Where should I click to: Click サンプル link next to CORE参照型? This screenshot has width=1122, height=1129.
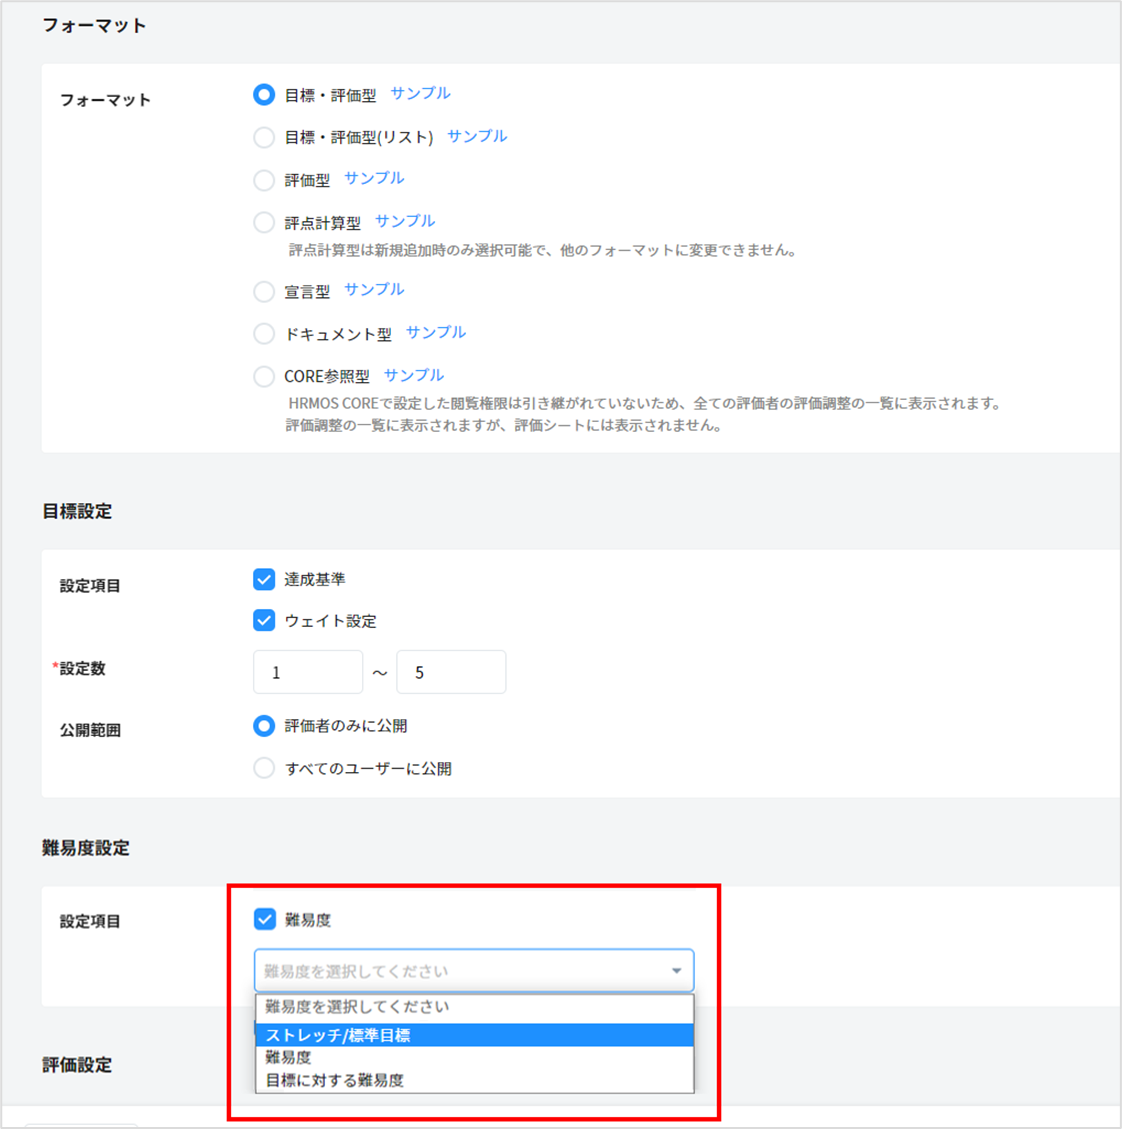(414, 375)
